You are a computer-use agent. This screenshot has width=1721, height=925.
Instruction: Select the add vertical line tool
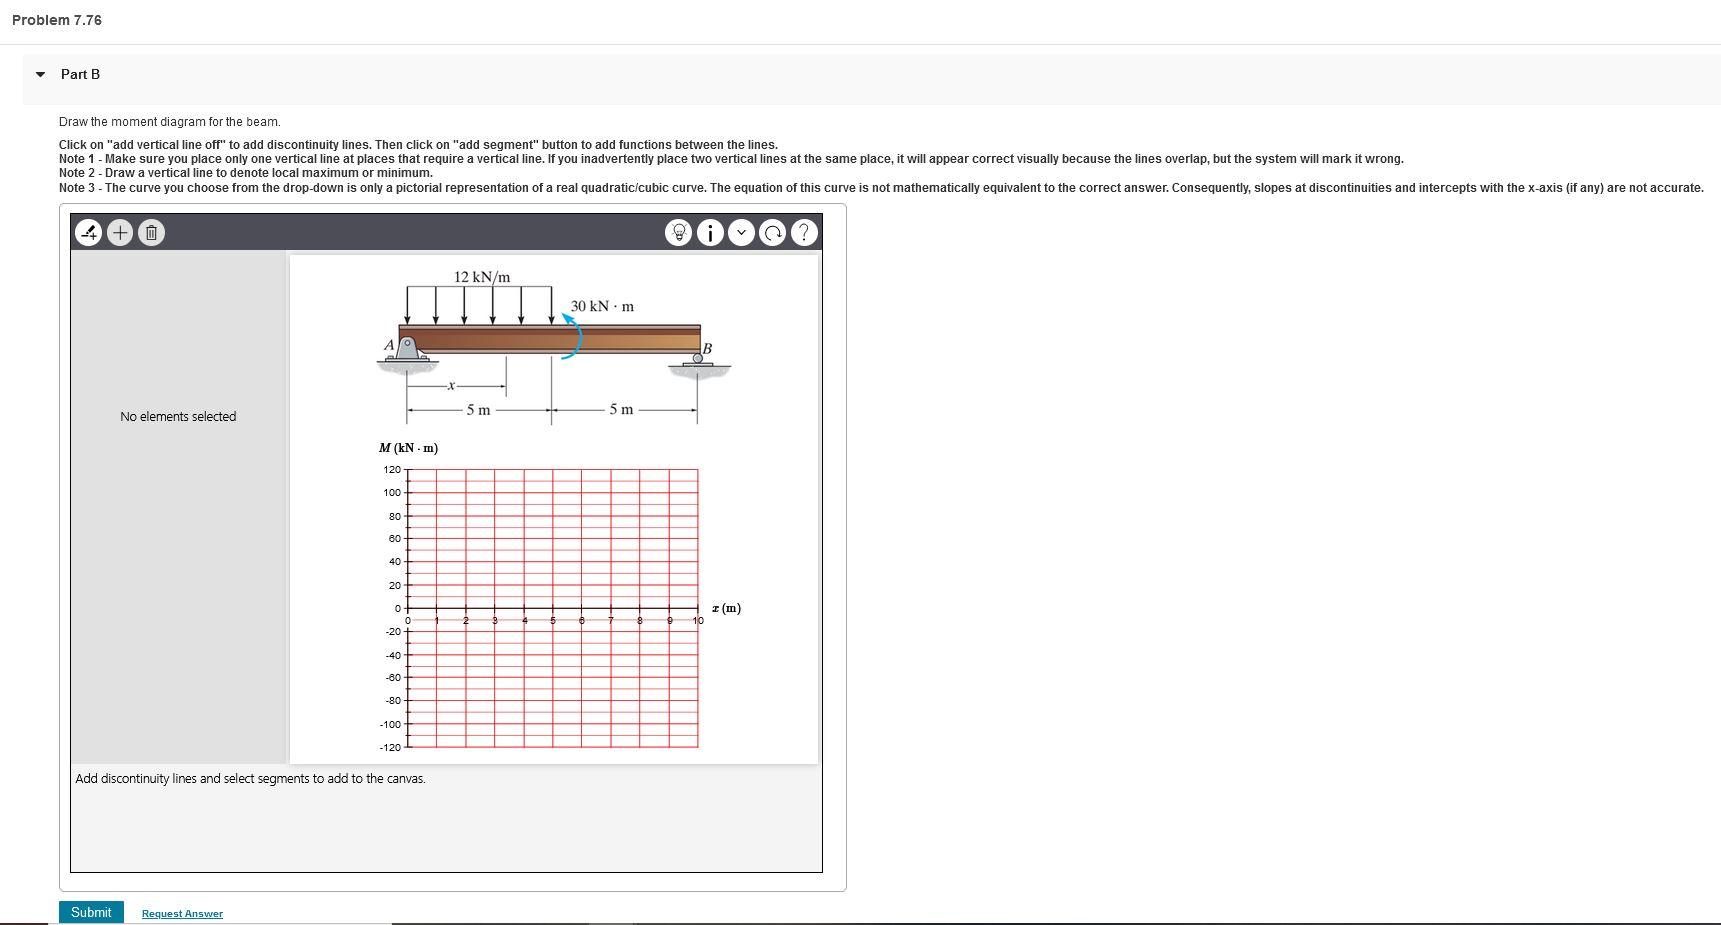88,232
